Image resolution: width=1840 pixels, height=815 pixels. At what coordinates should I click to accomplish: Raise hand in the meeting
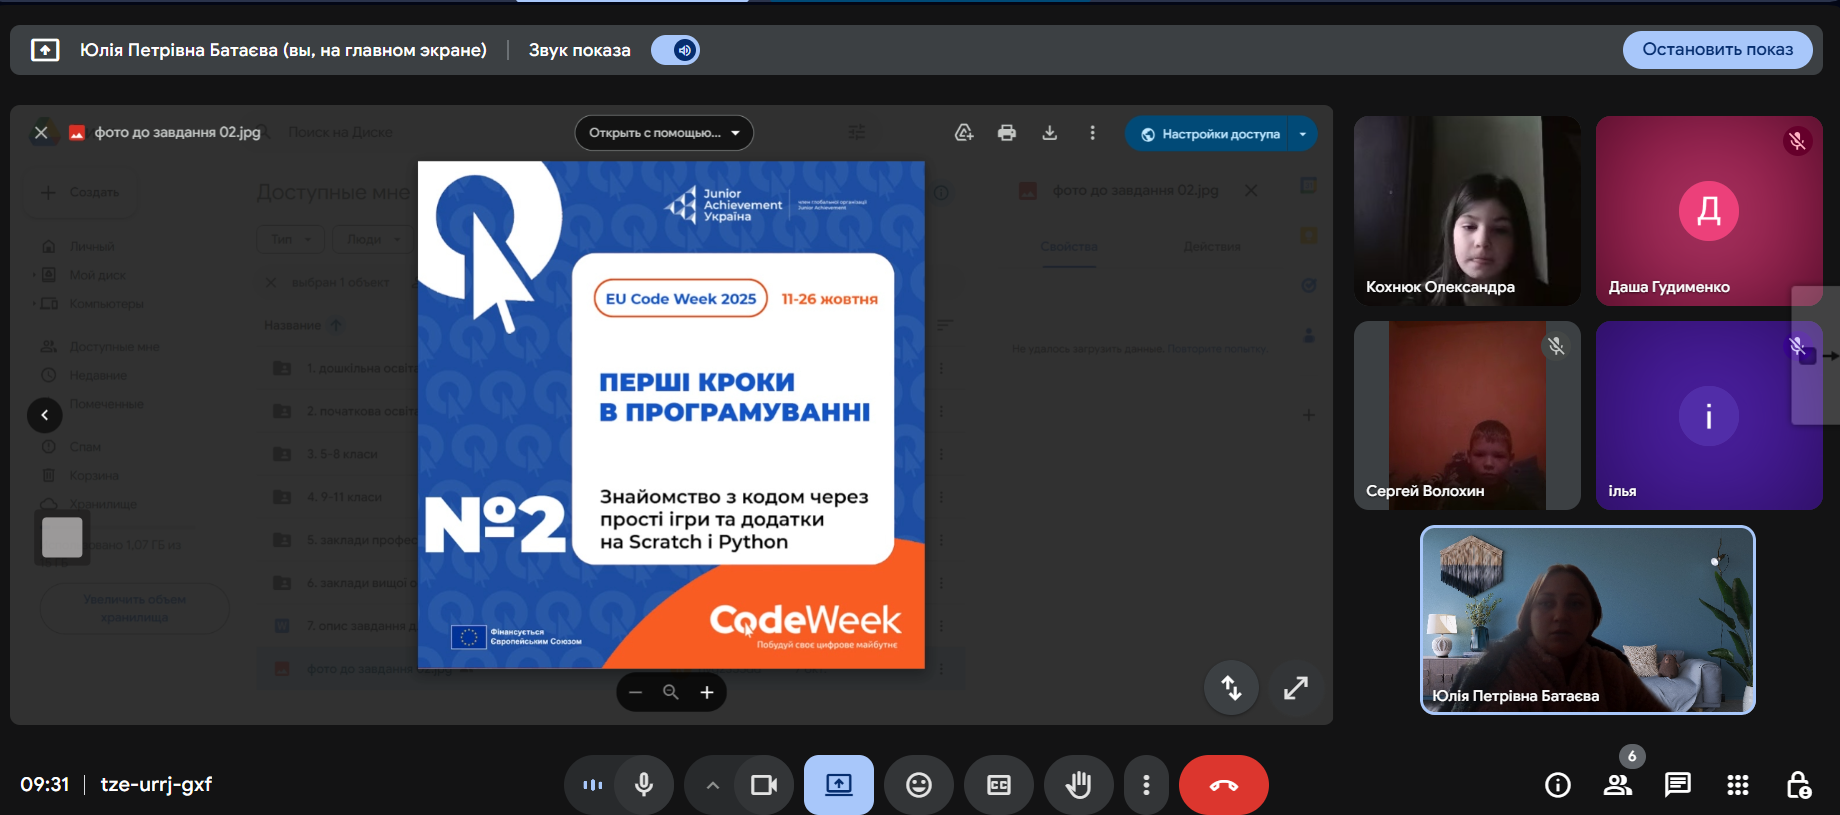1078,785
